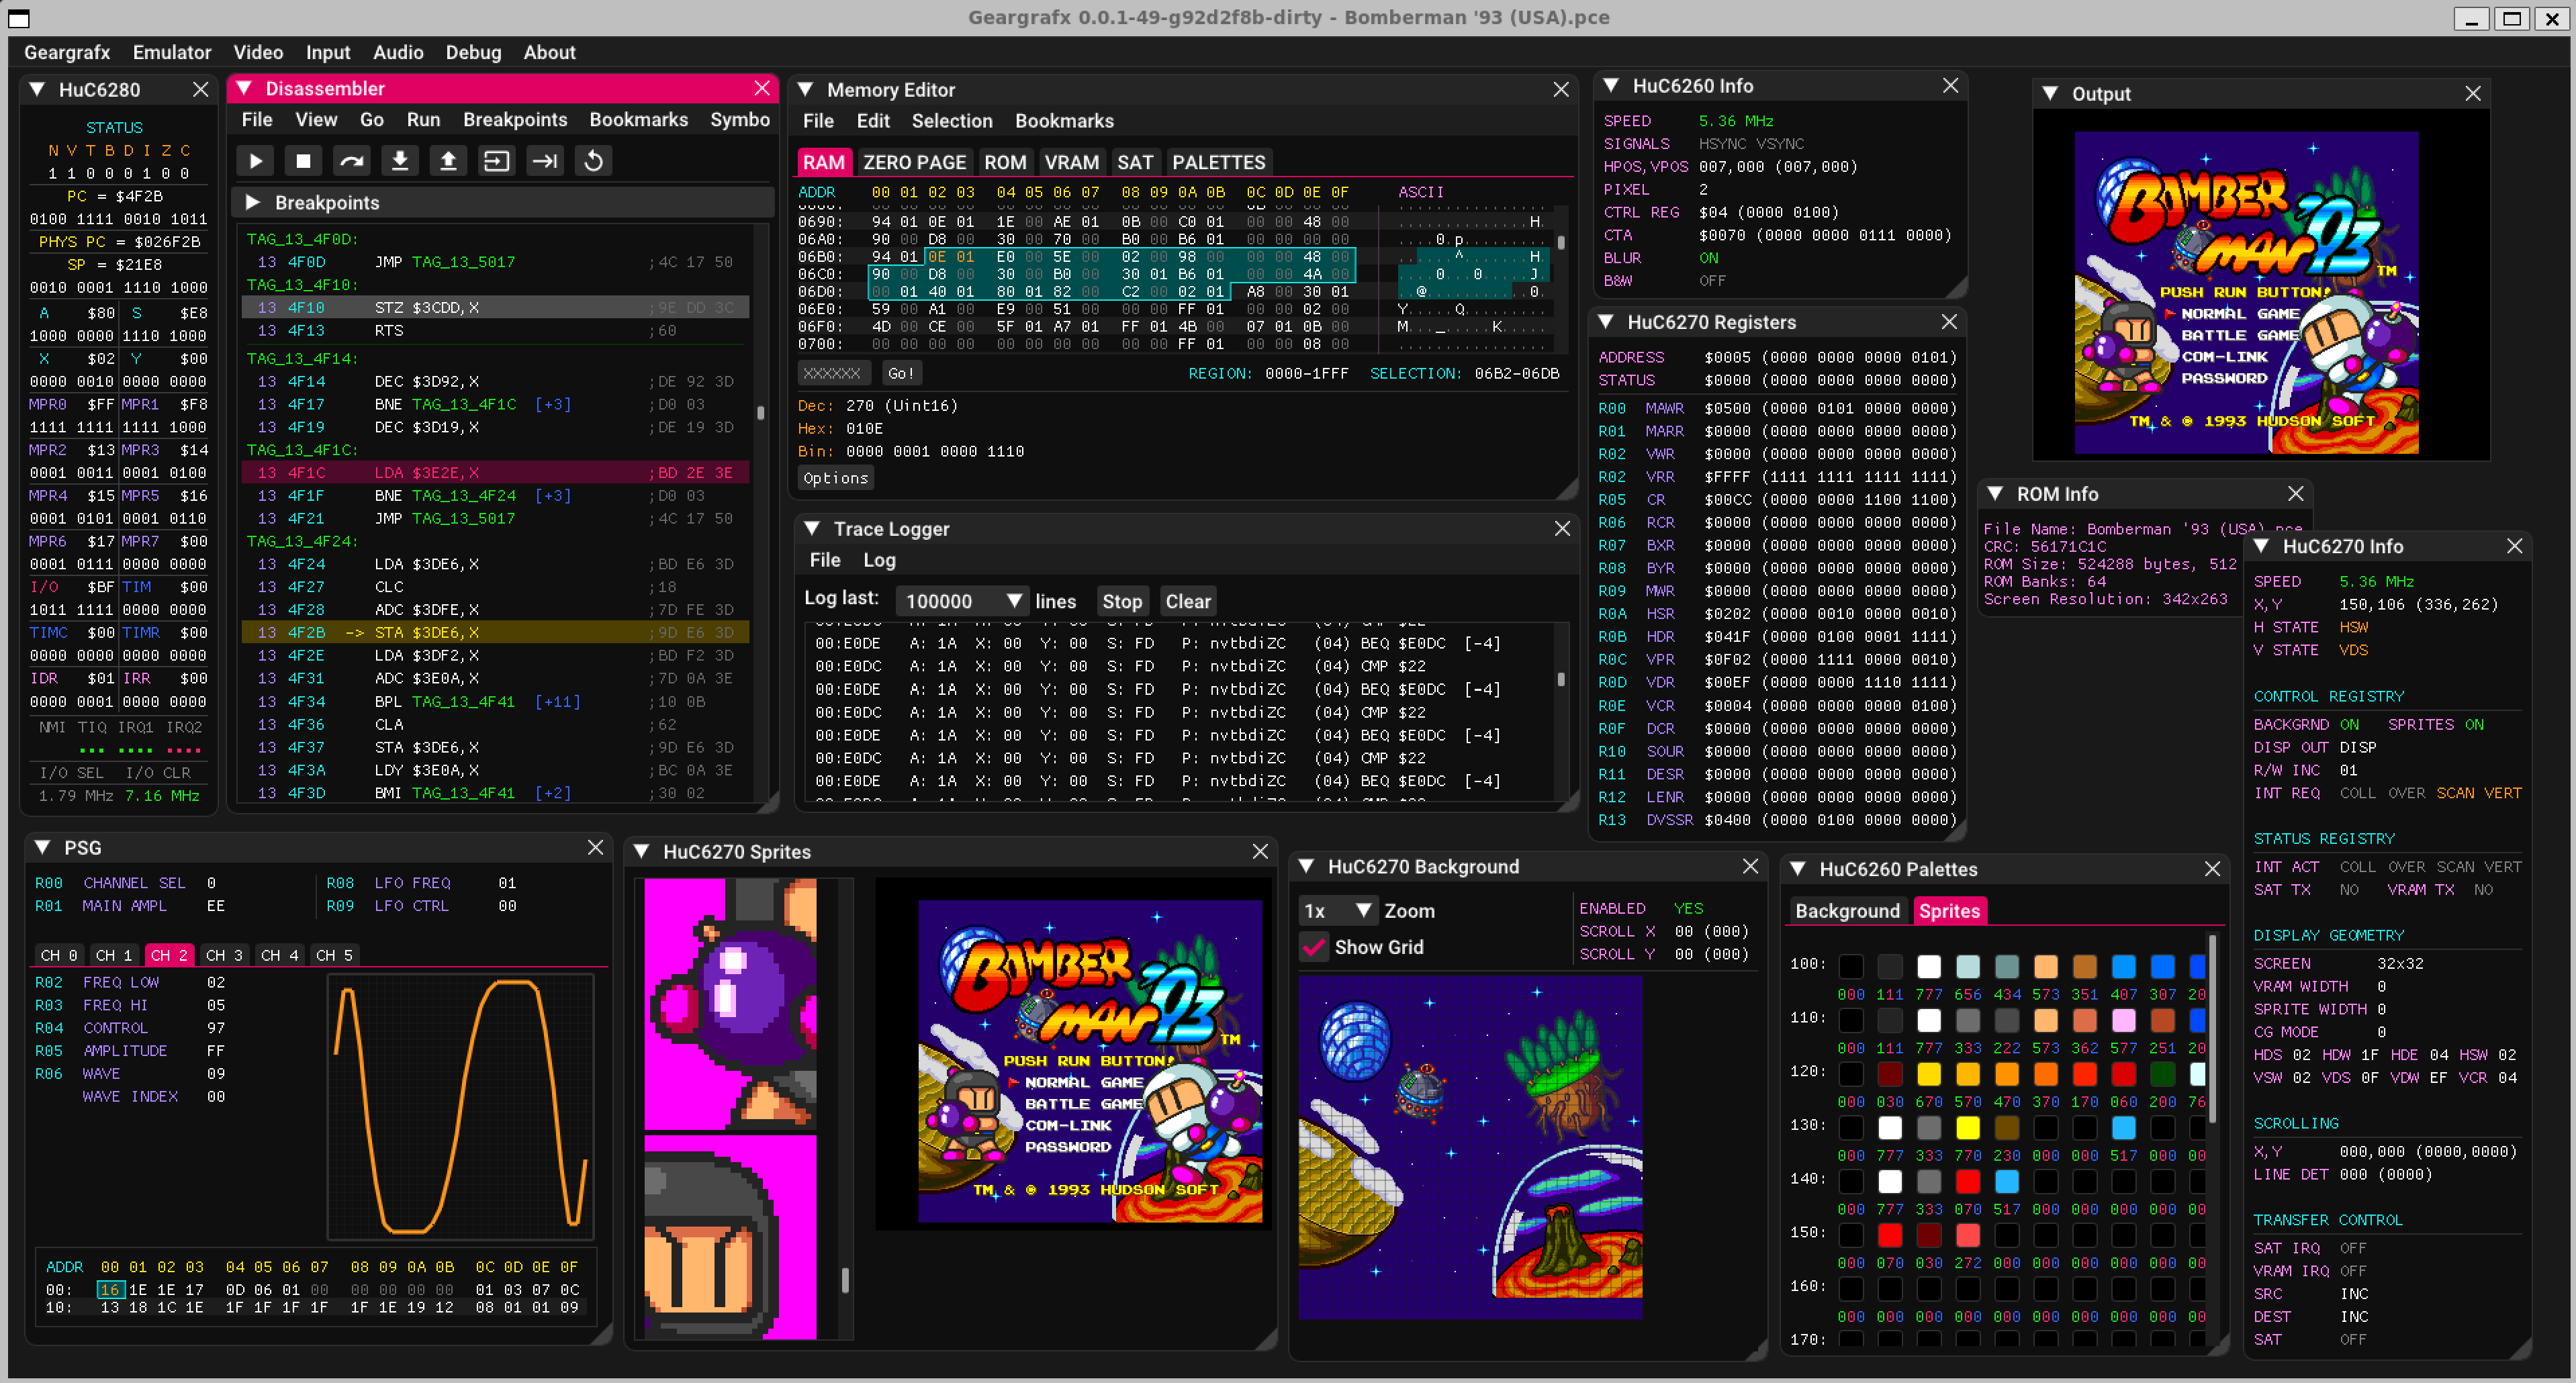Screen dimensions: 2576x1383
Task: Collapse the HuC6280 panel triangle
Action: point(37,90)
